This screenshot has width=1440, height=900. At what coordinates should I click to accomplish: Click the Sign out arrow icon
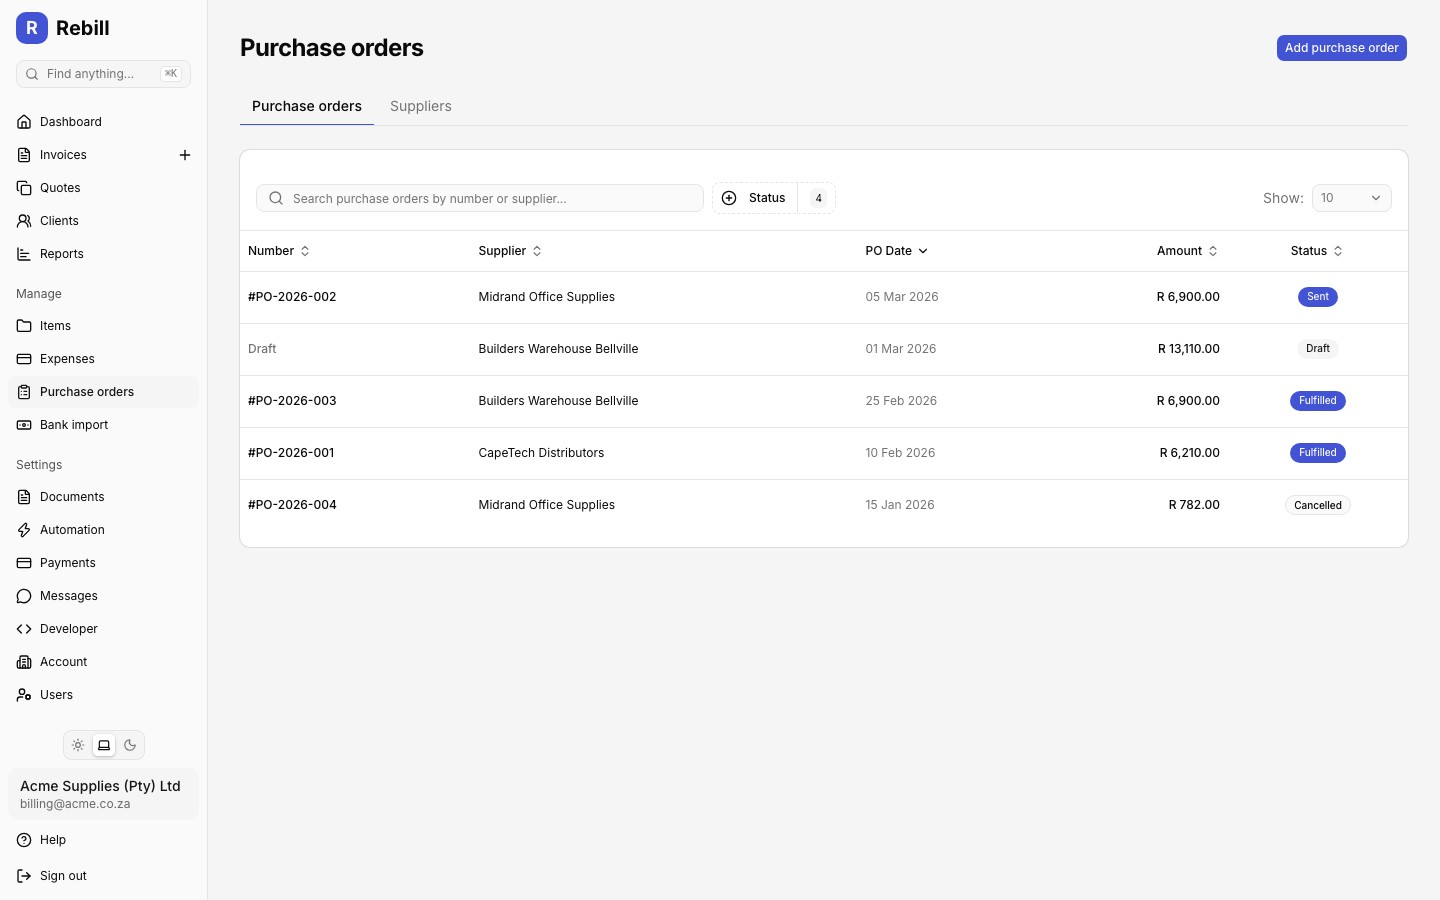(24, 876)
